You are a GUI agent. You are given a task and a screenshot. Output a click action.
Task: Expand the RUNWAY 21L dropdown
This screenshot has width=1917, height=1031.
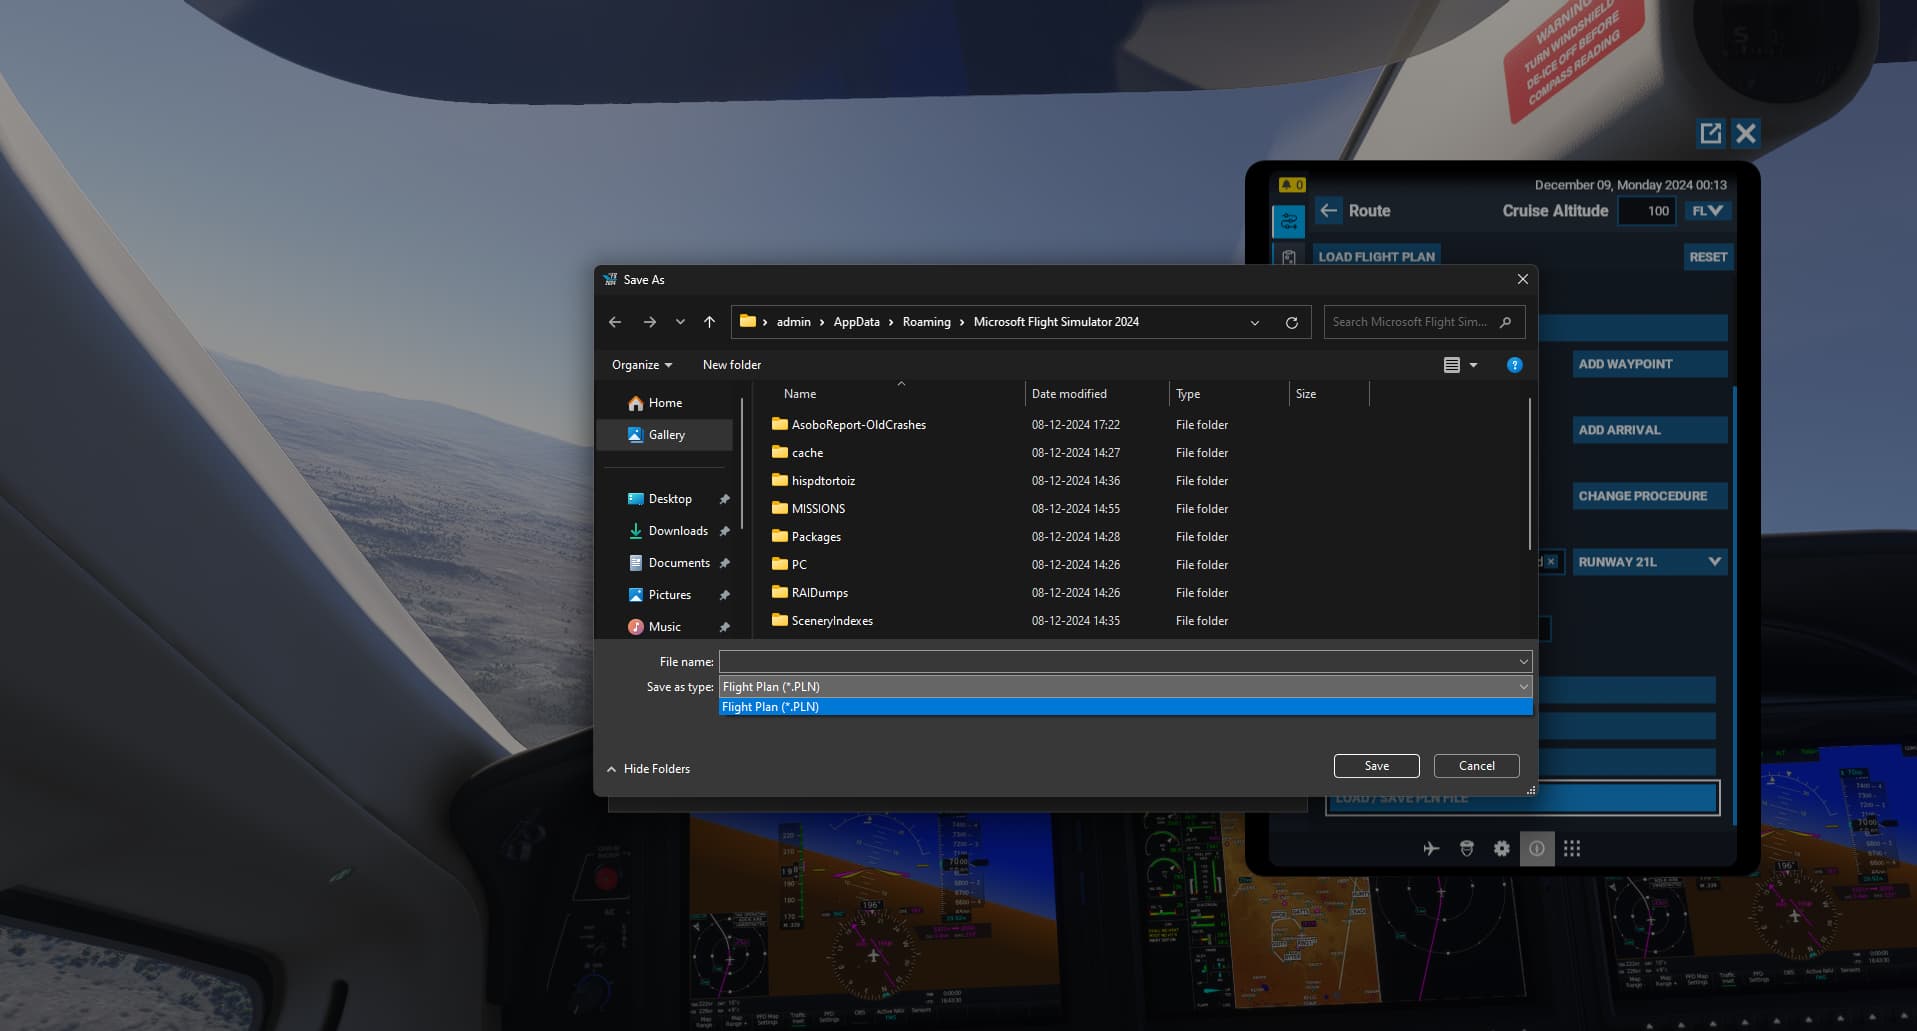coord(1712,562)
